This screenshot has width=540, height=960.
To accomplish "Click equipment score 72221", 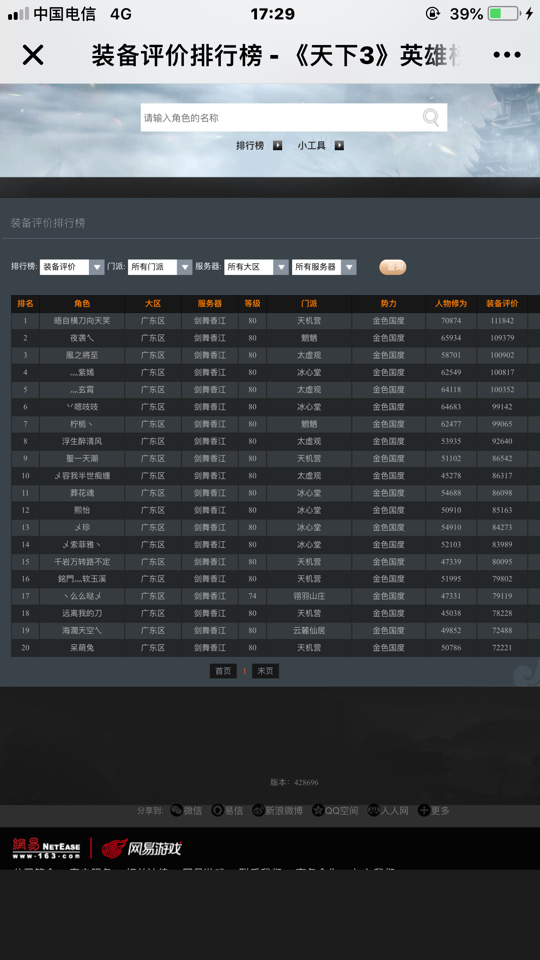I will pos(502,647).
